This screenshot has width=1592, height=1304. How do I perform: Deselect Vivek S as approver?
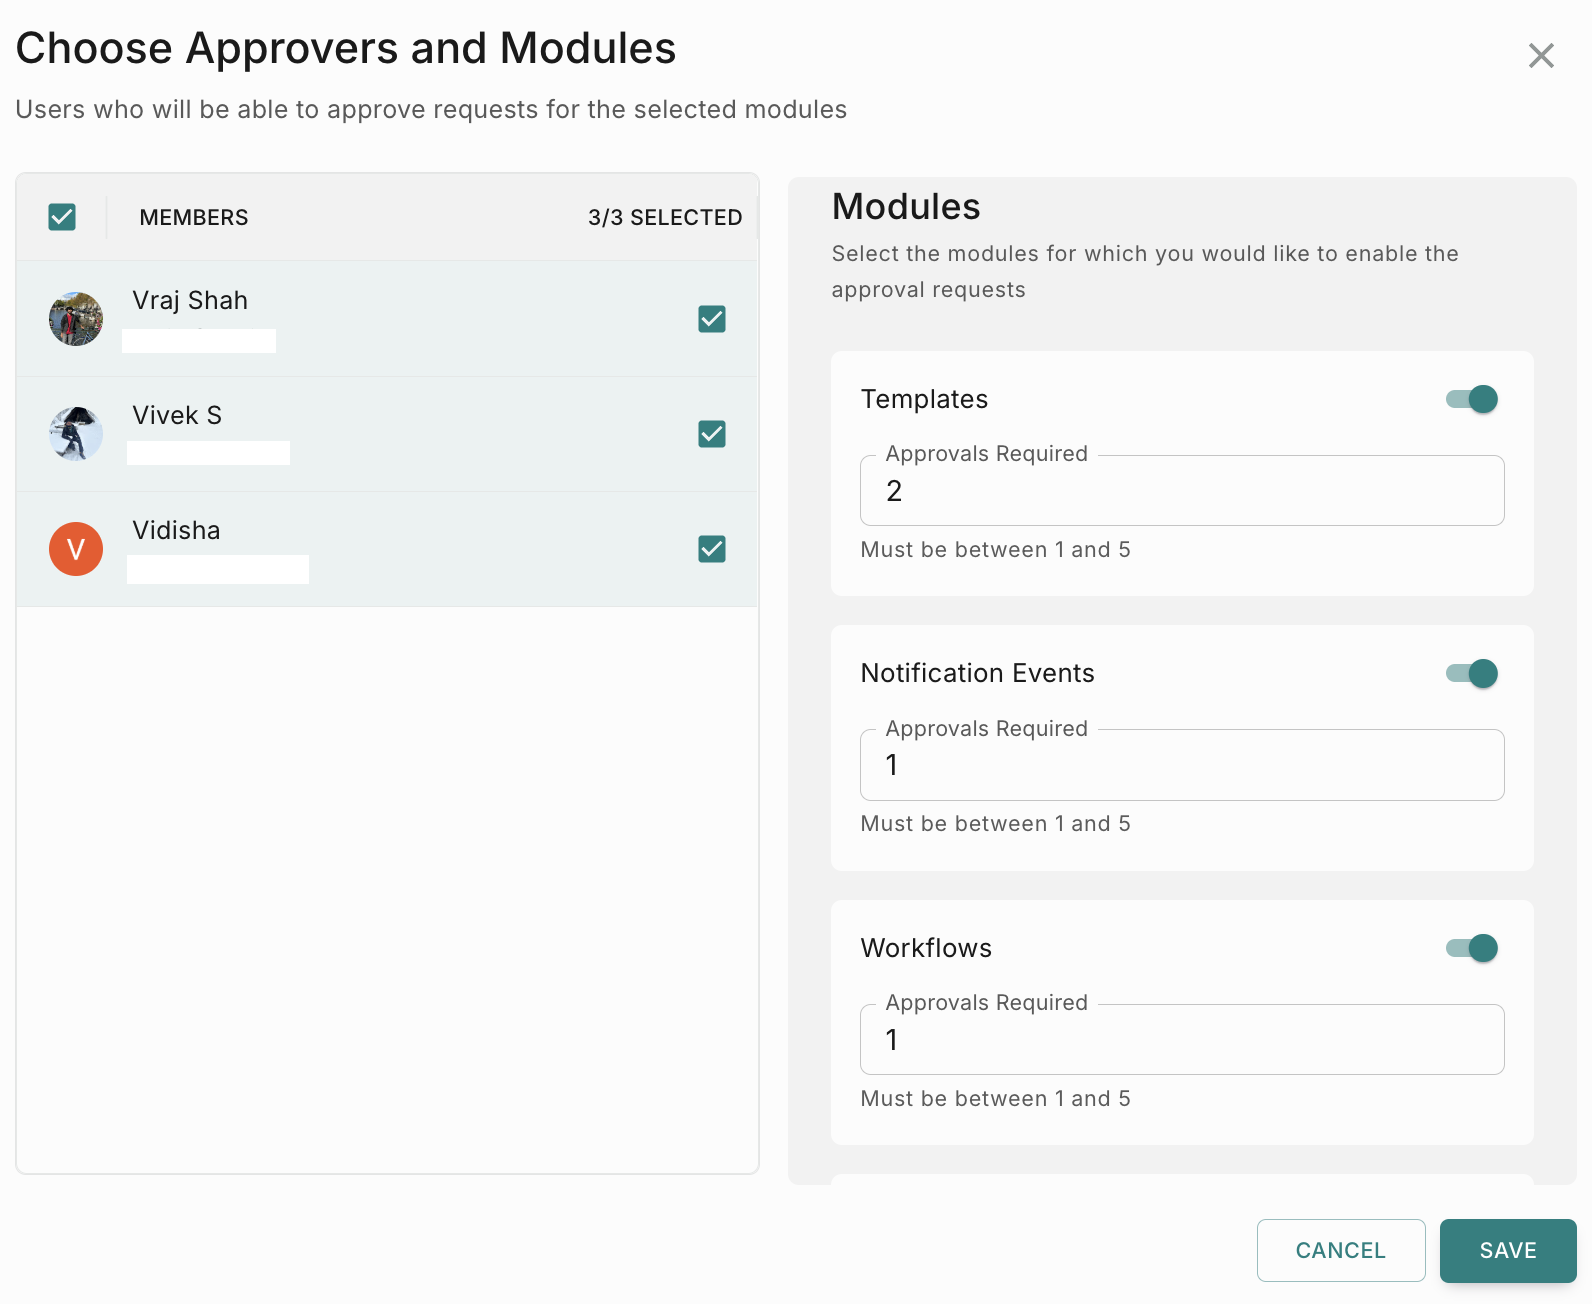tap(712, 434)
